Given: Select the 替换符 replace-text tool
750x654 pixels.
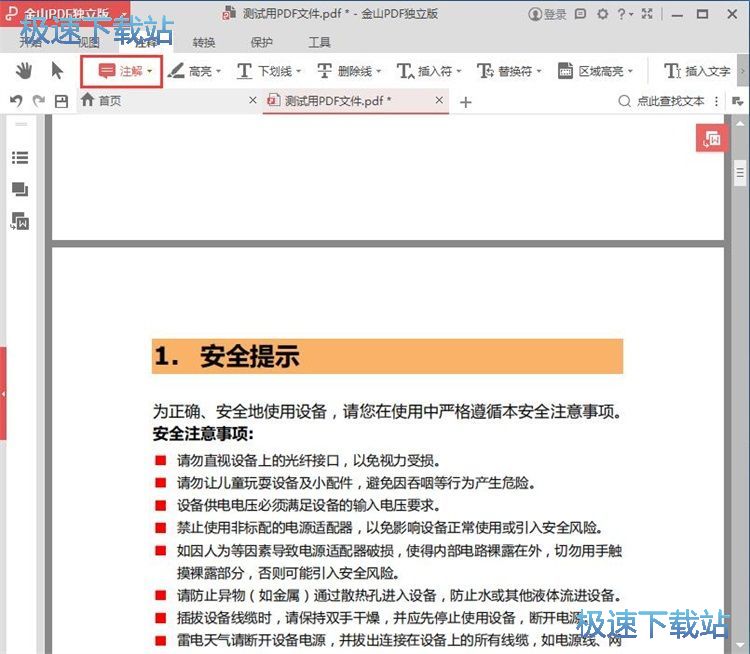Looking at the screenshot, I should coord(505,71).
